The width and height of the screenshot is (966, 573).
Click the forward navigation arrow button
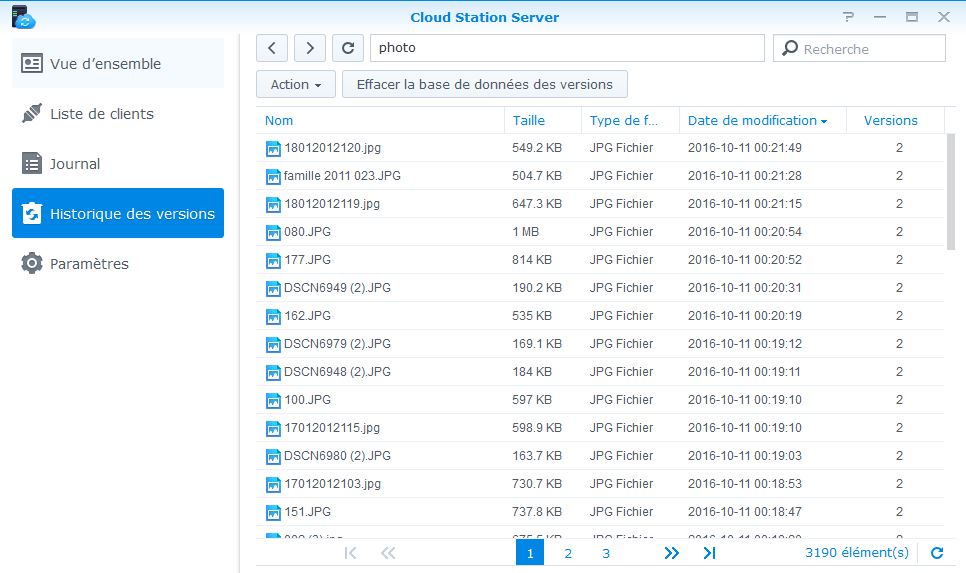(310, 48)
